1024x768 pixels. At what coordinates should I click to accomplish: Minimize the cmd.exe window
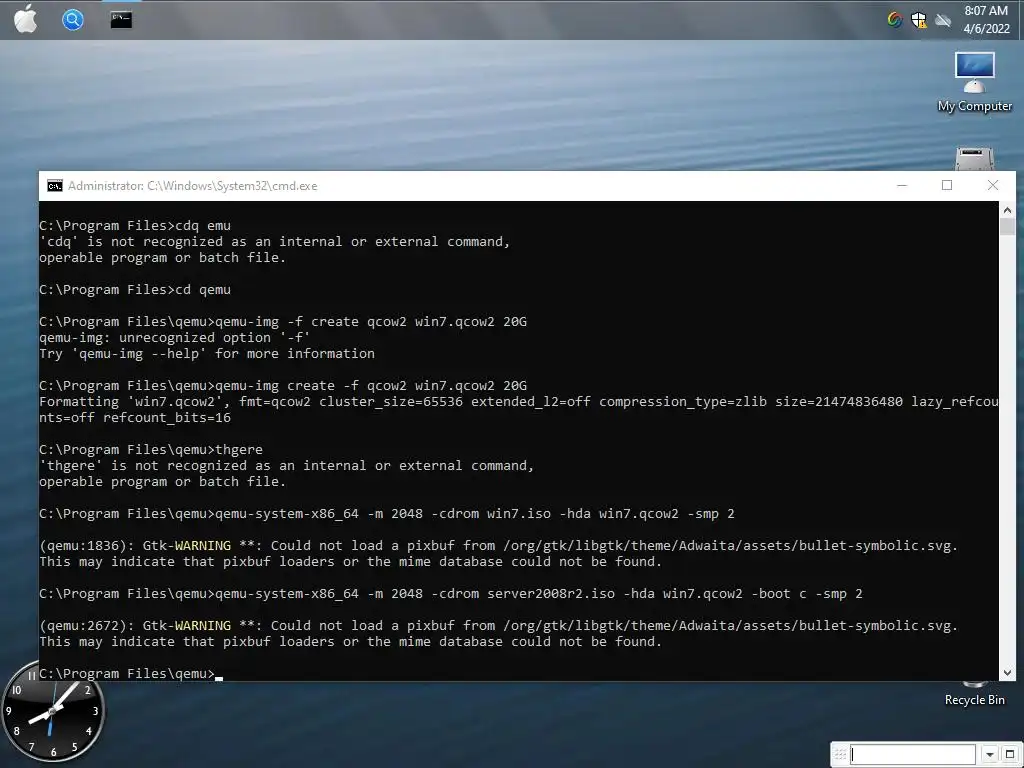pyautogui.click(x=902, y=185)
